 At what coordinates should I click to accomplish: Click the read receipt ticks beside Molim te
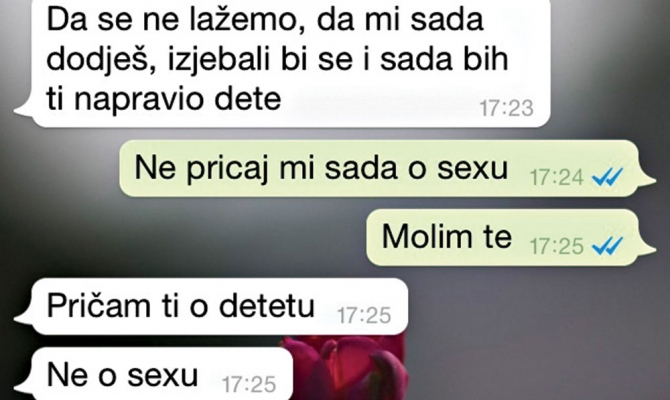pos(607,246)
